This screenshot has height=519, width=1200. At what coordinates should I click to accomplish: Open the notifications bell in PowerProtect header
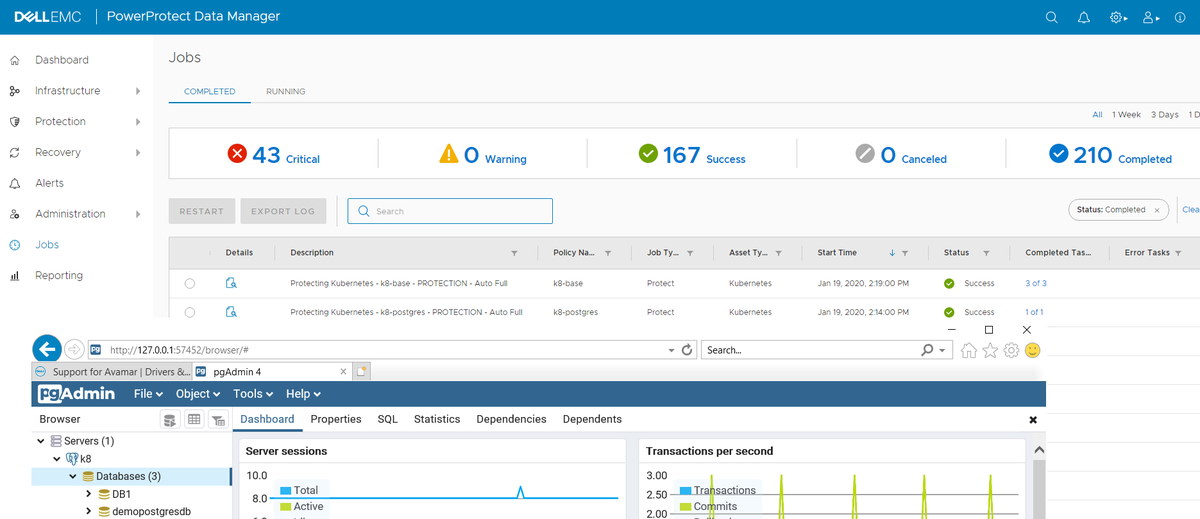point(1084,17)
